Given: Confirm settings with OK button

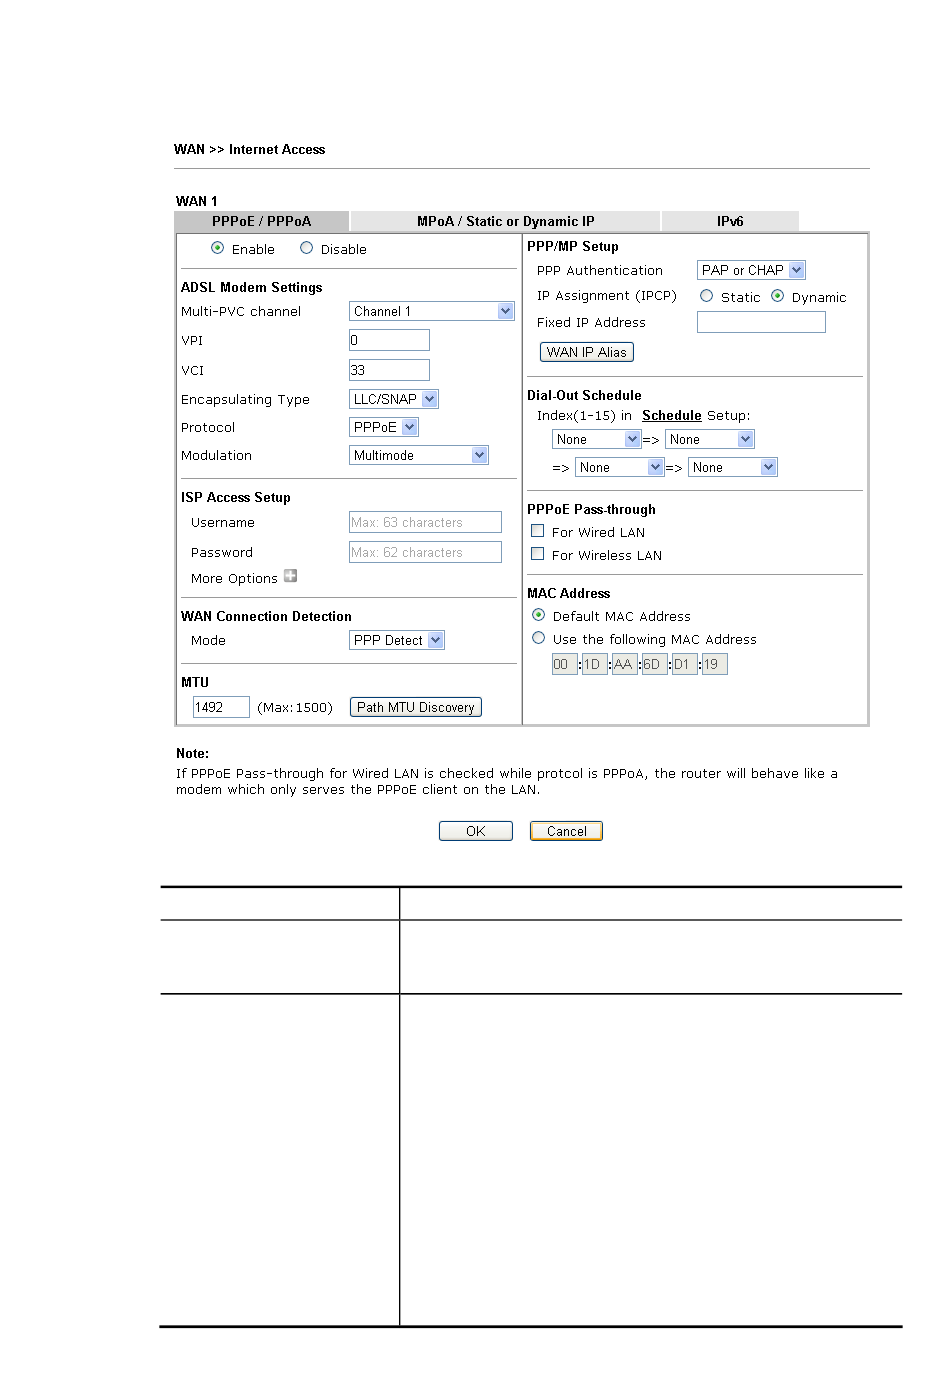Looking at the screenshot, I should (476, 831).
